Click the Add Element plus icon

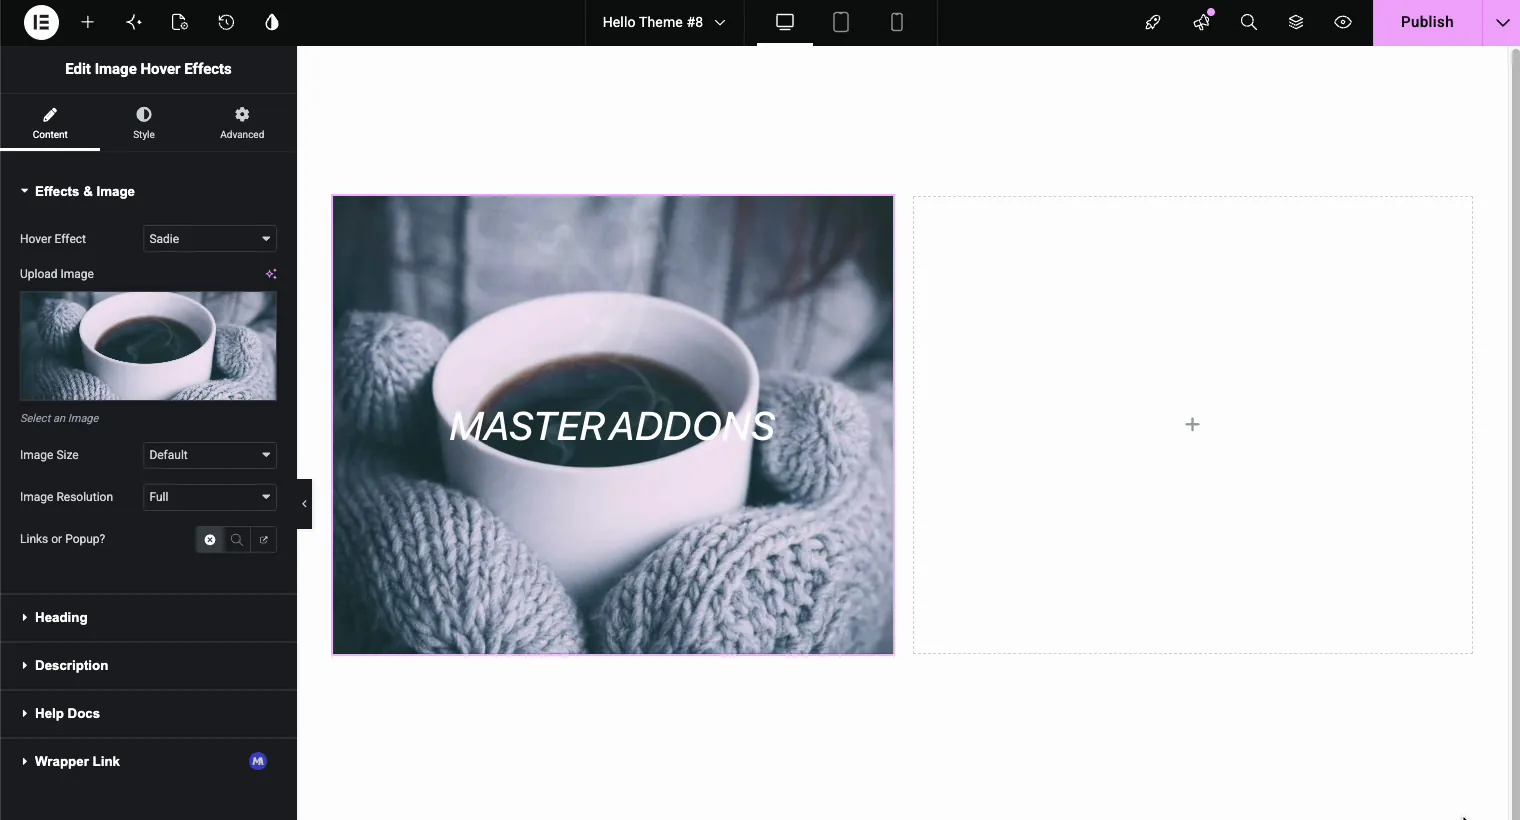point(88,22)
